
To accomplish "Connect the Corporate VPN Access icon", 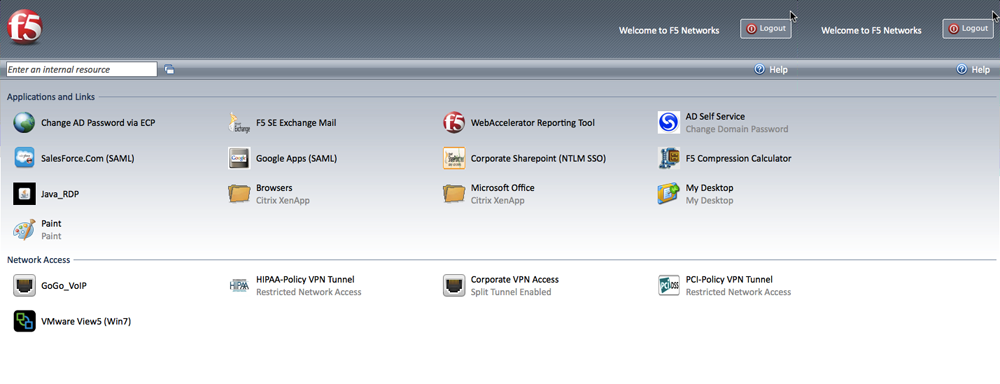I will [453, 286].
